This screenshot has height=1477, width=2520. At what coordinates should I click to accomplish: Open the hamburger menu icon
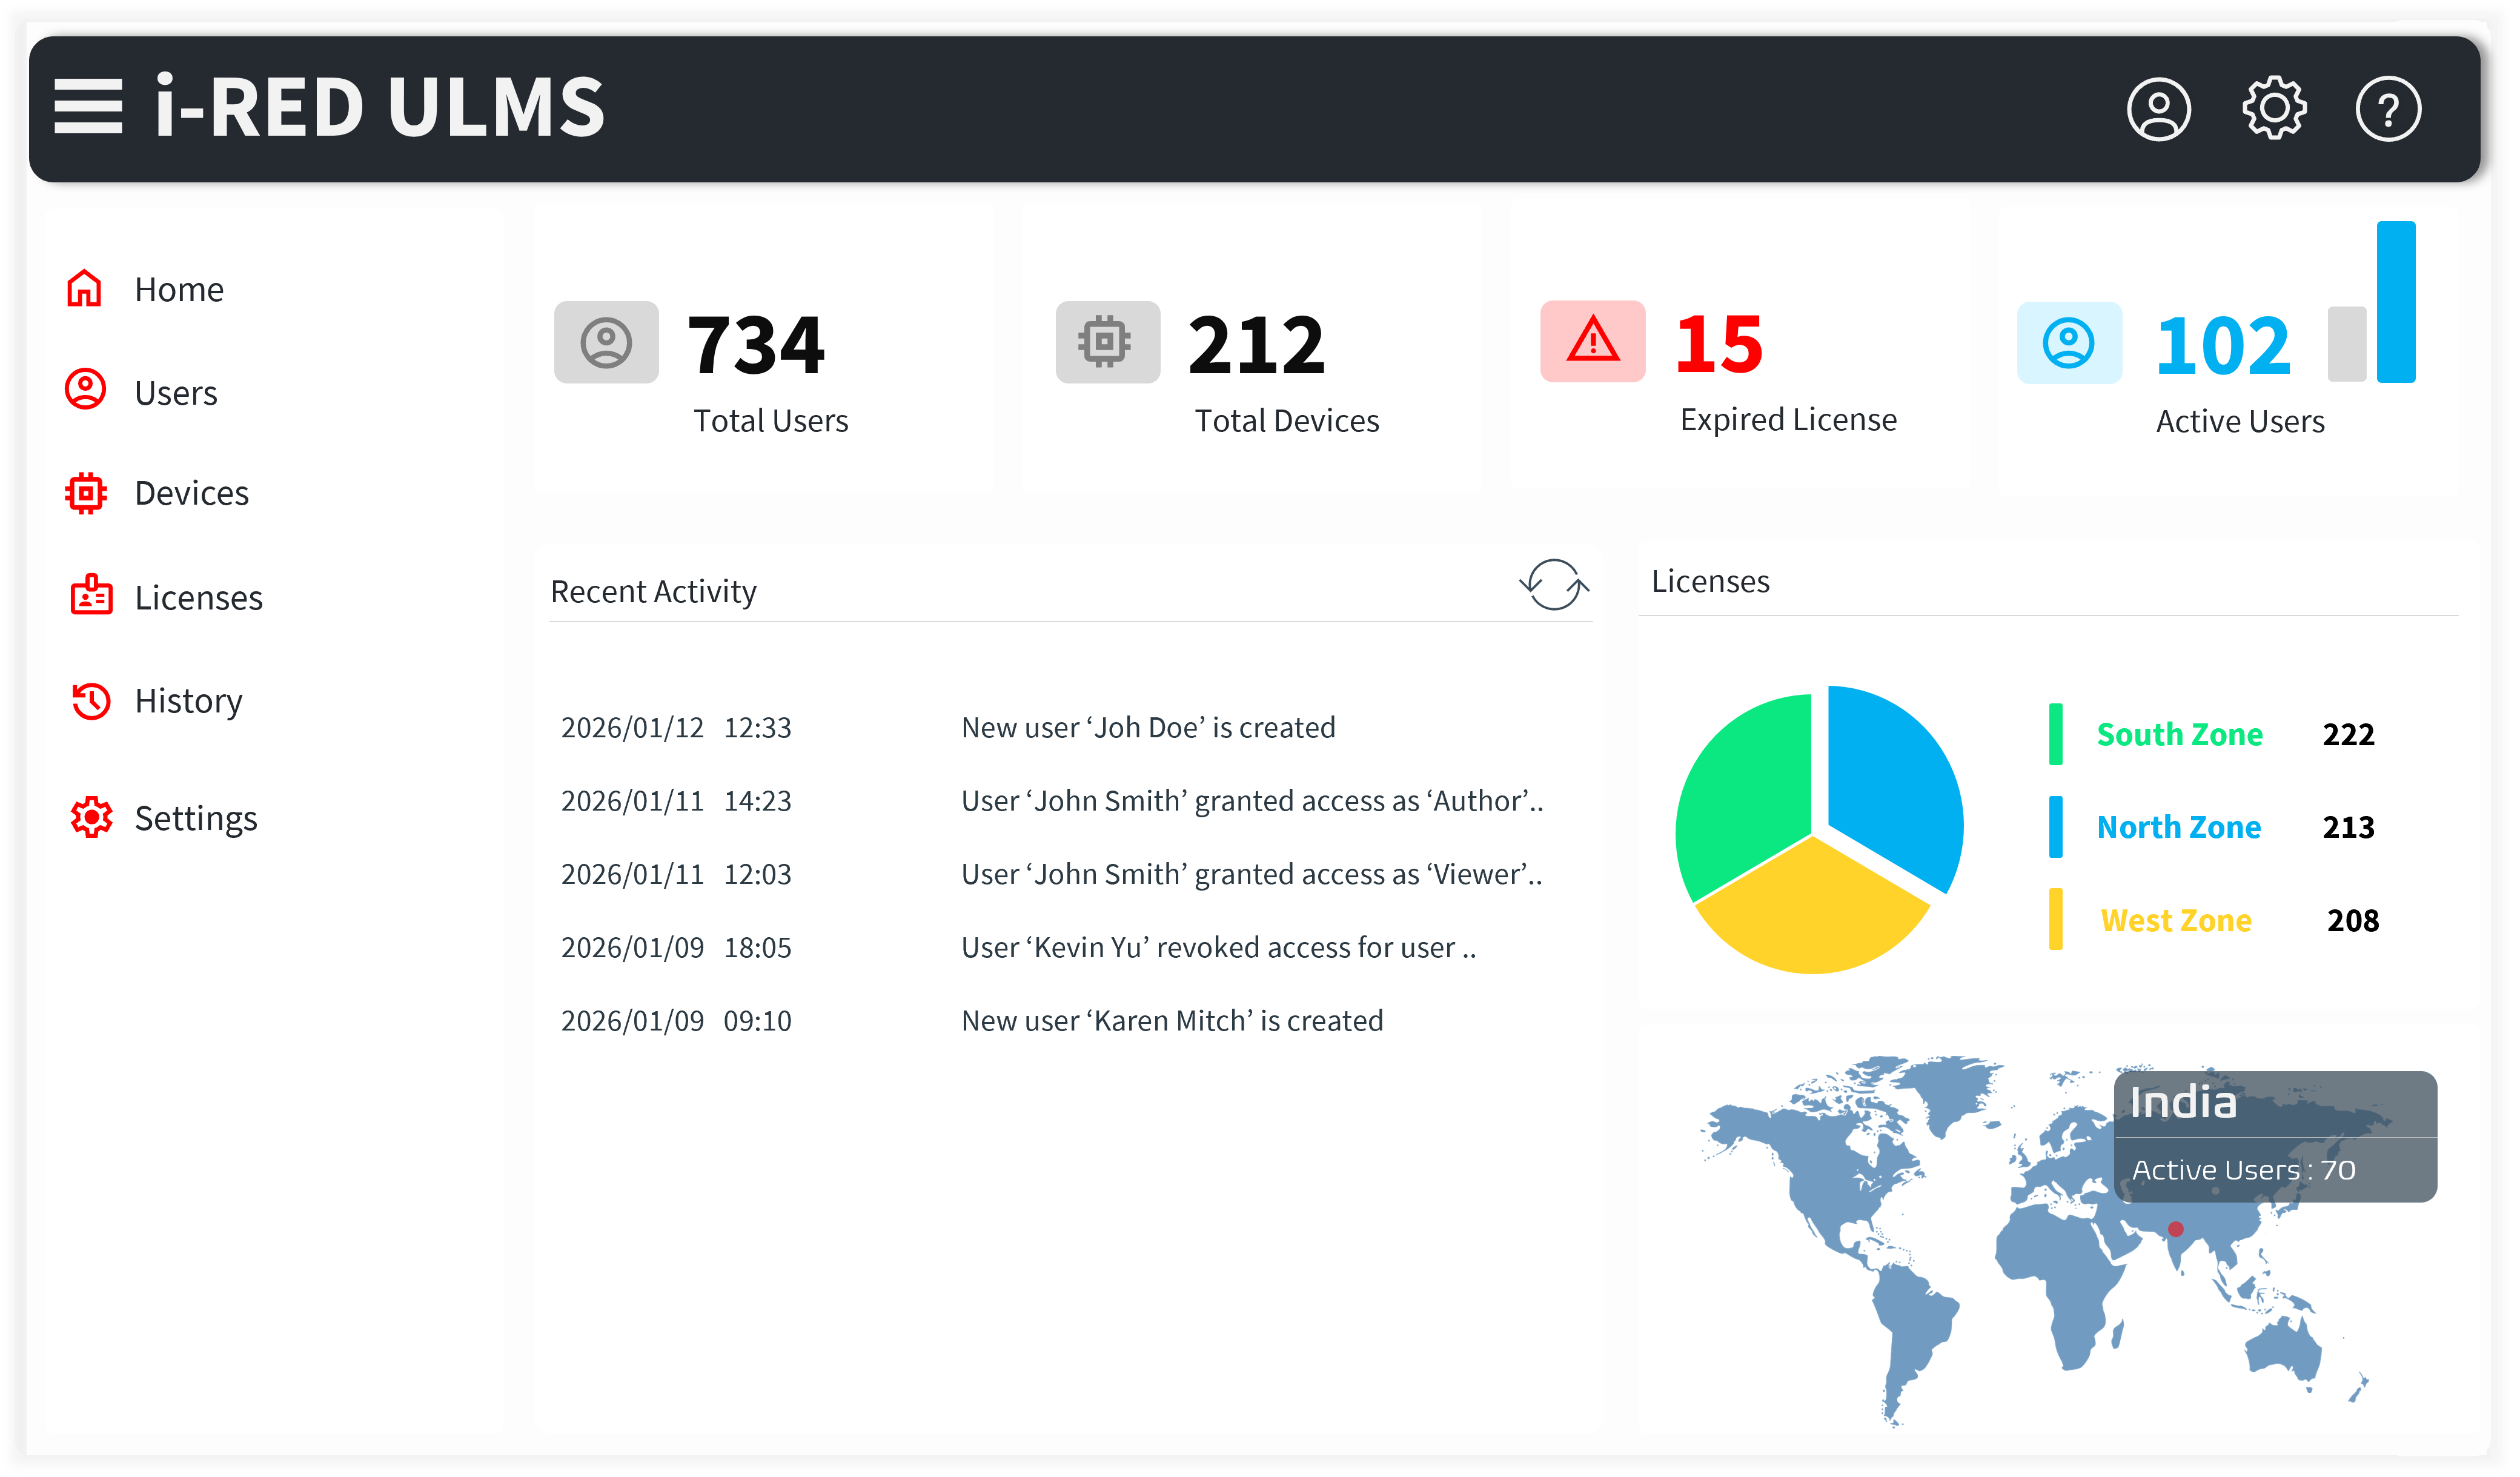click(x=88, y=107)
